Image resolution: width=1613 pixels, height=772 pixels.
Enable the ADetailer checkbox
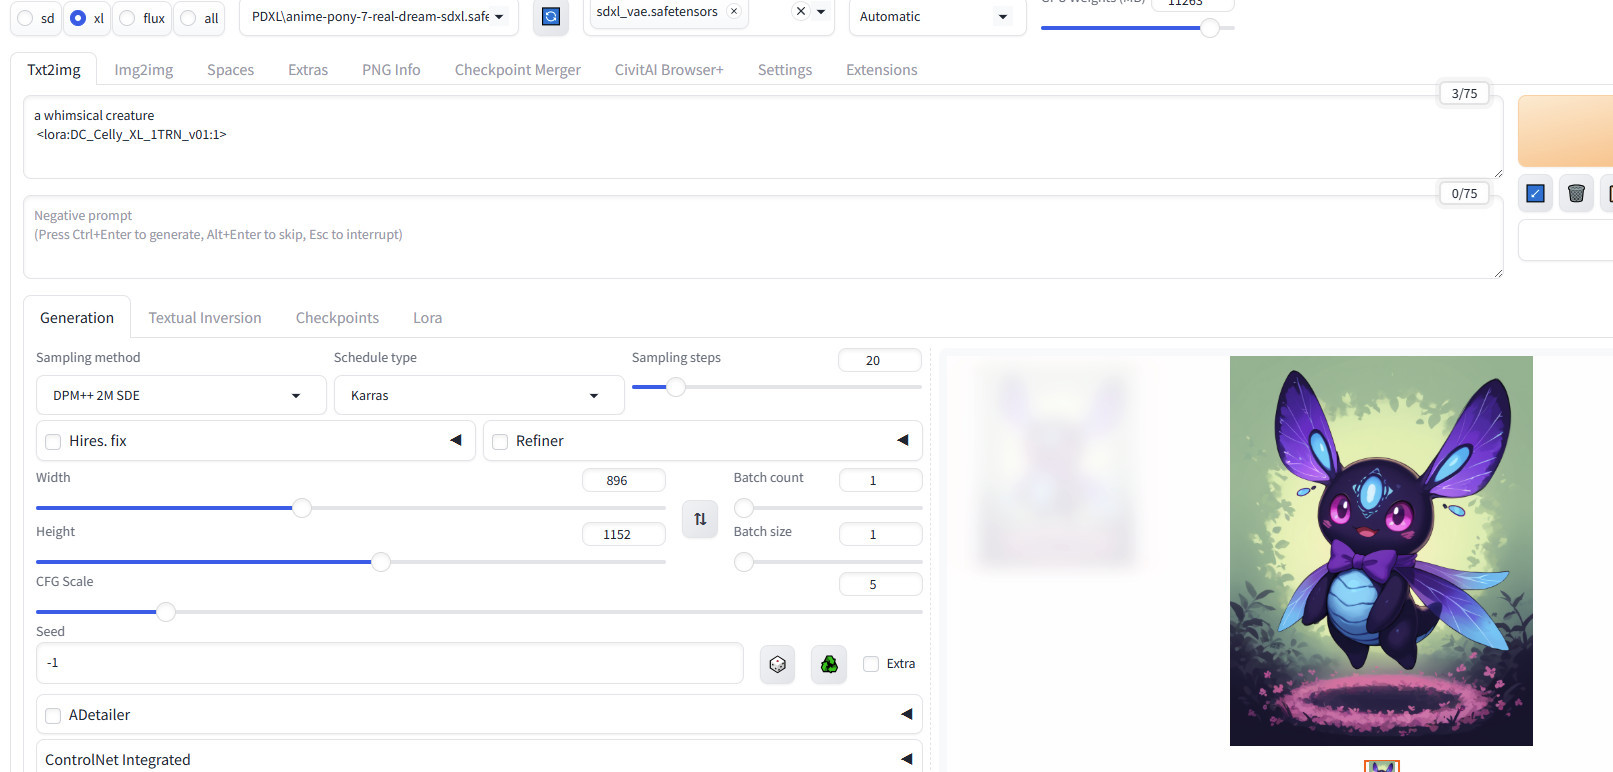point(53,715)
